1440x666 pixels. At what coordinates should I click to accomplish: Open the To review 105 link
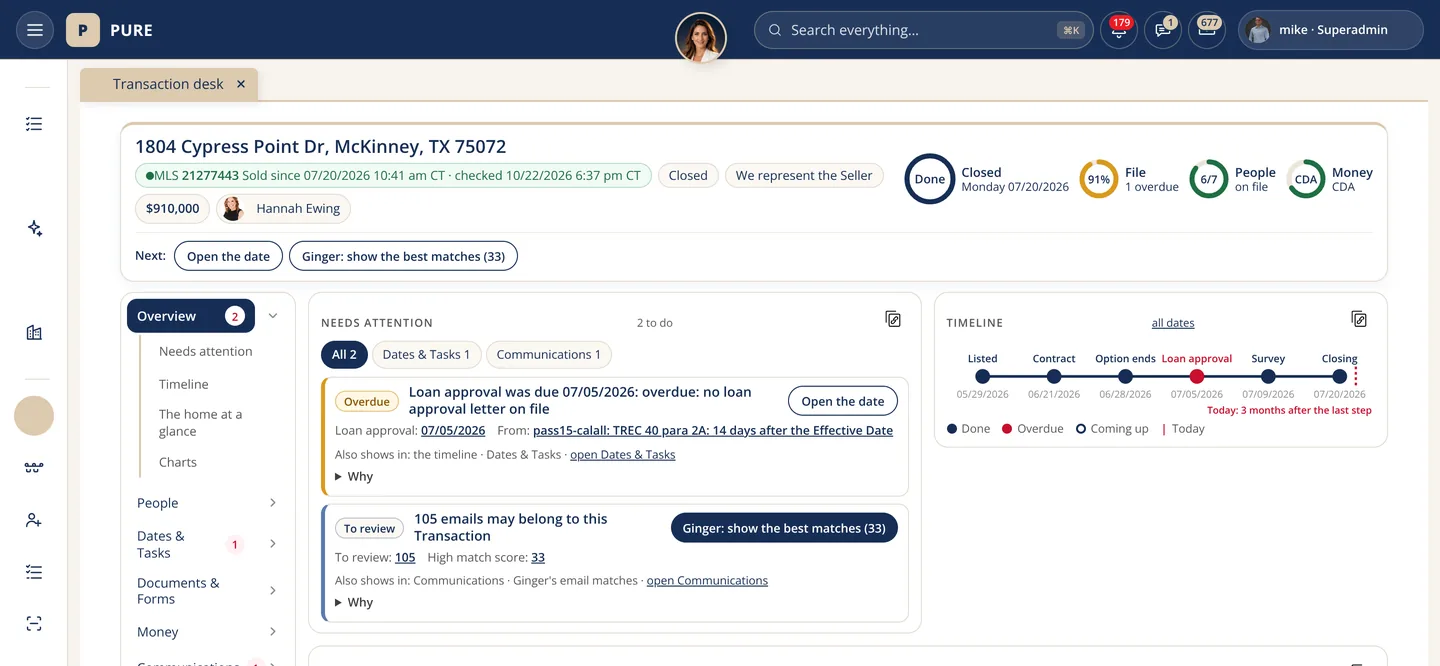coord(405,557)
